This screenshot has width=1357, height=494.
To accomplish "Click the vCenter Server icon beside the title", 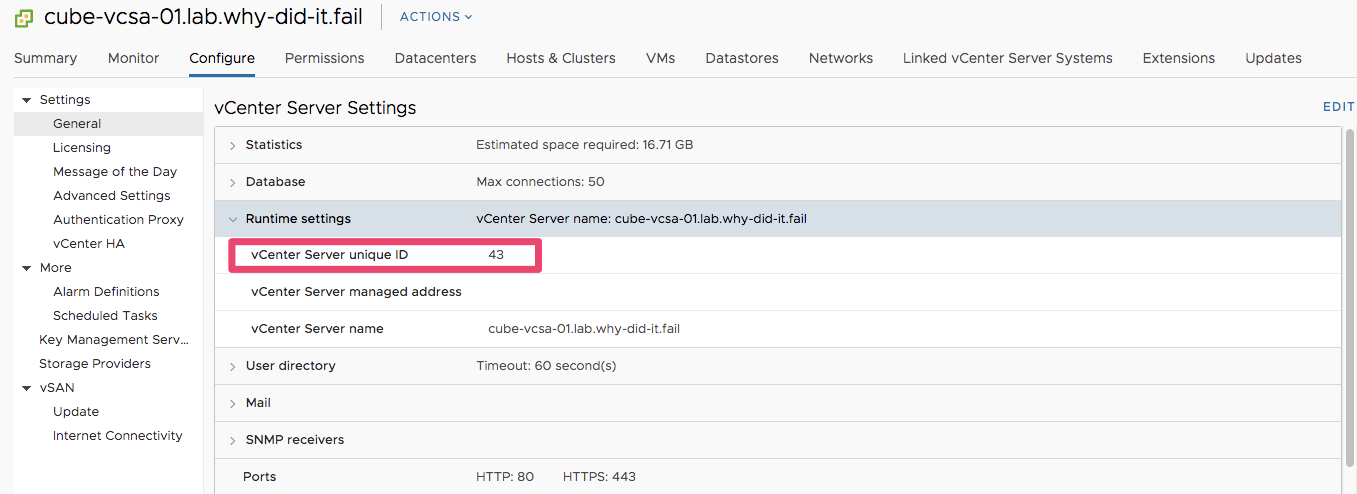I will click(24, 18).
